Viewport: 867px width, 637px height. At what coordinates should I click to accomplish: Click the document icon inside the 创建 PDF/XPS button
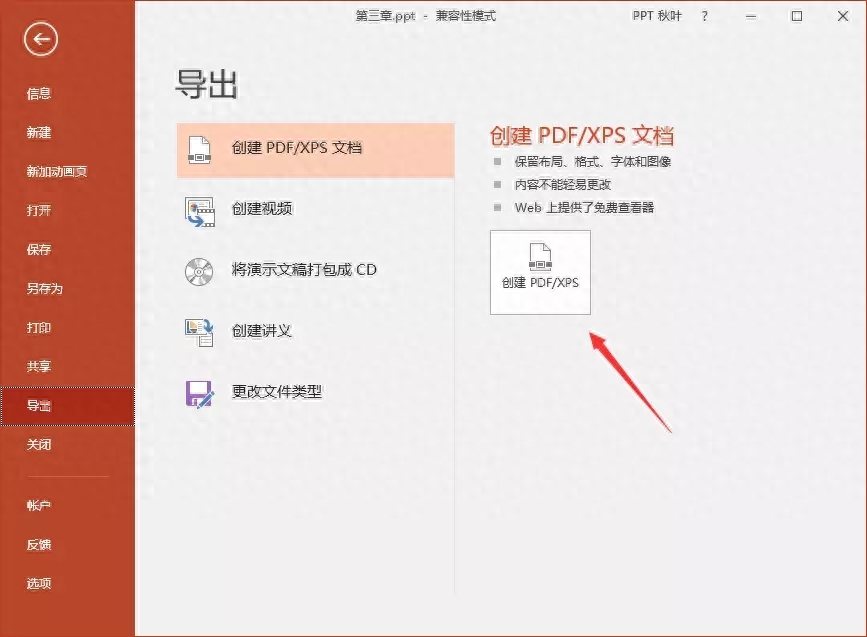540,255
